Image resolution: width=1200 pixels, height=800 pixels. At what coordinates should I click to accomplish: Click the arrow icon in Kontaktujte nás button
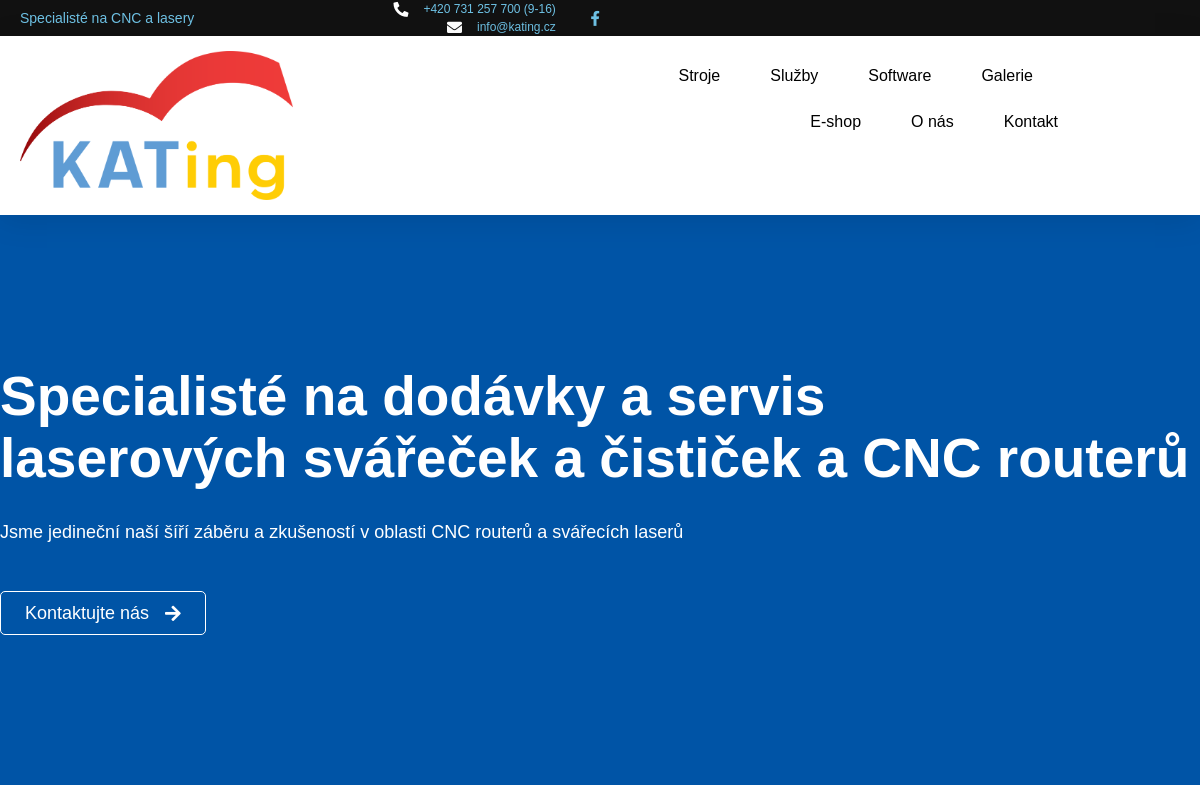pyautogui.click(x=173, y=613)
